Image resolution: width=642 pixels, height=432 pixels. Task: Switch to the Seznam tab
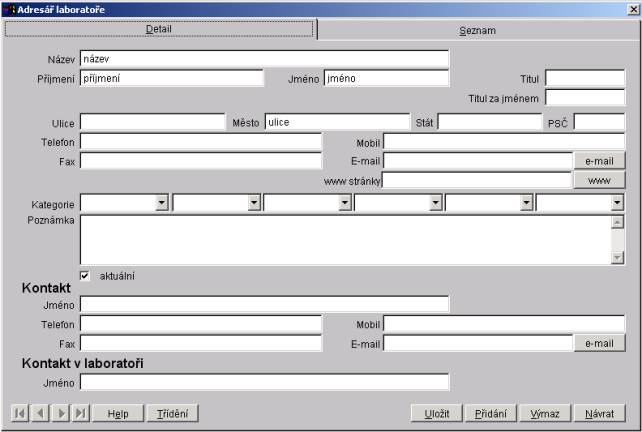pos(477,30)
